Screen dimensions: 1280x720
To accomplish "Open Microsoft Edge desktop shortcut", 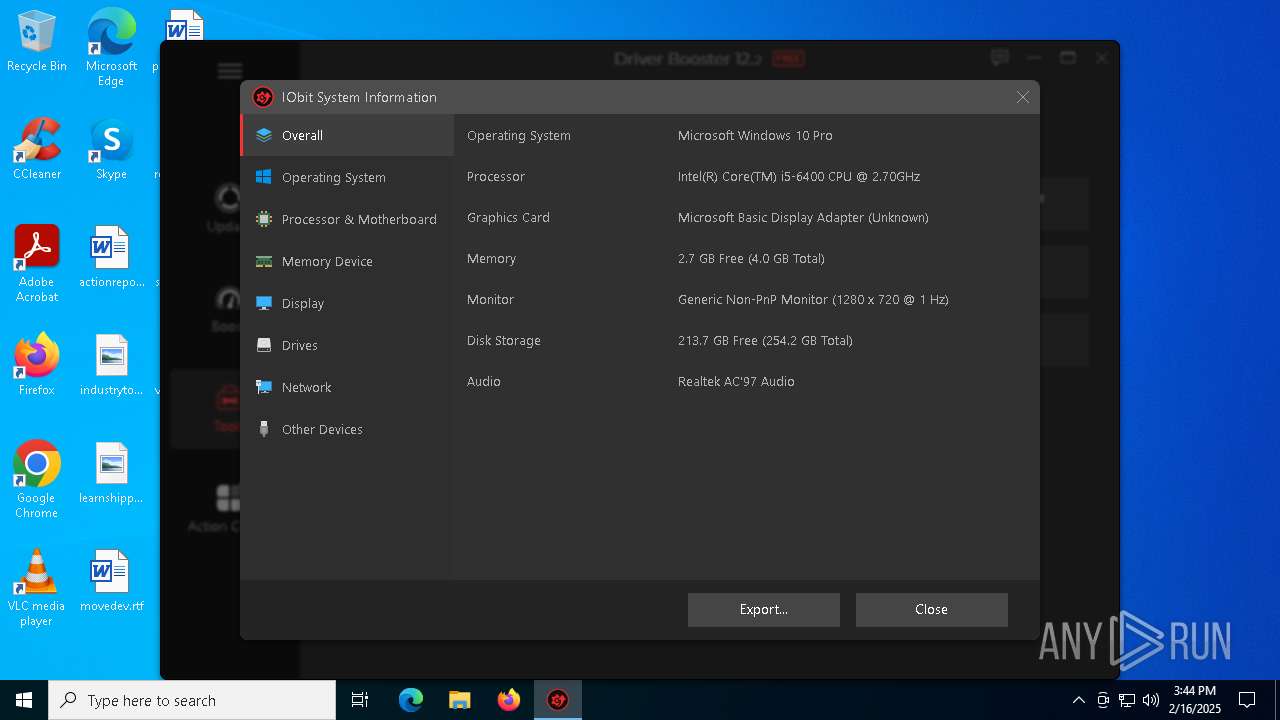I will click(111, 48).
